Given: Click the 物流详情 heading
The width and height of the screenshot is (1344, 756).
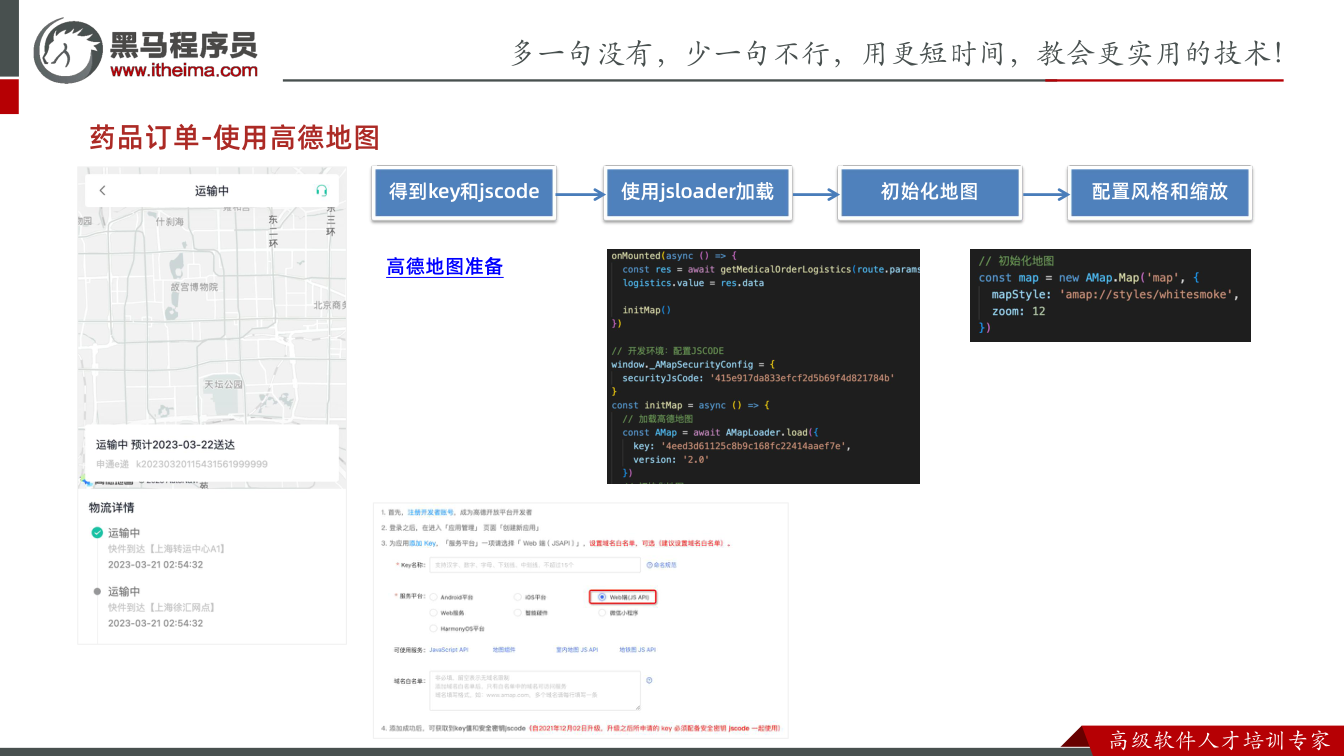Looking at the screenshot, I should [111, 508].
